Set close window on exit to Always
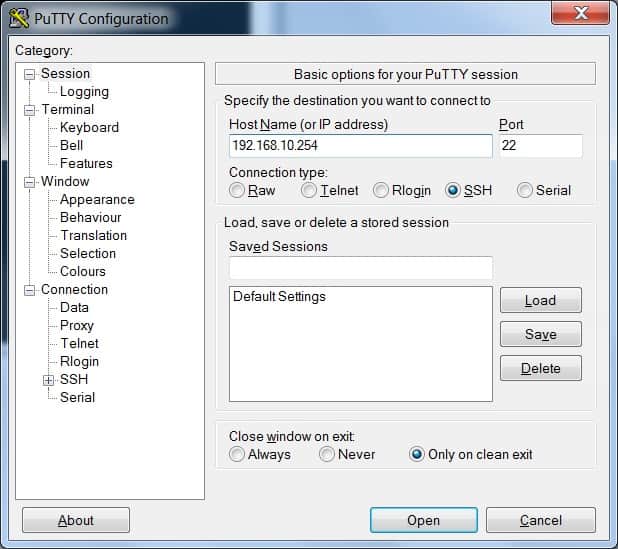 point(237,454)
